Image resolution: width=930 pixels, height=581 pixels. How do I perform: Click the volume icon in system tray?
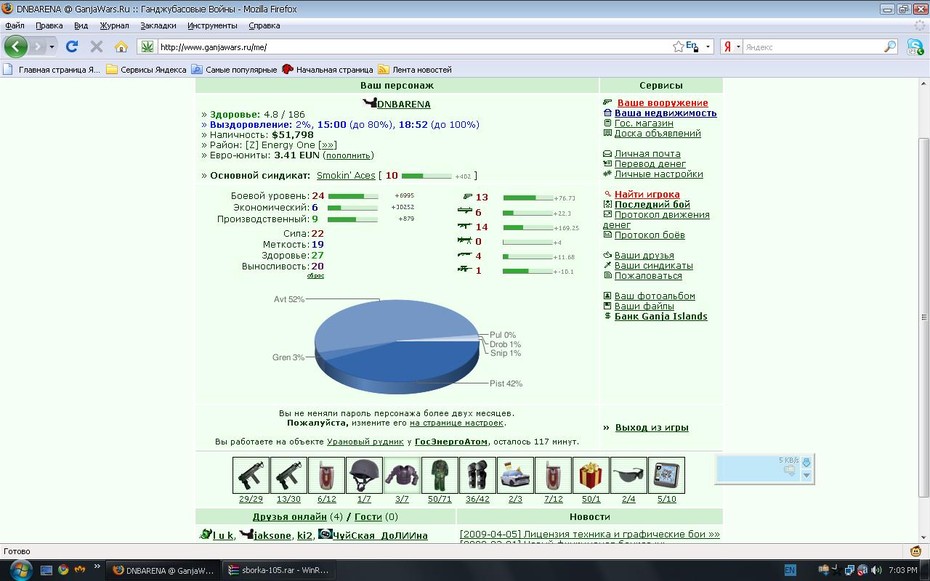point(876,570)
